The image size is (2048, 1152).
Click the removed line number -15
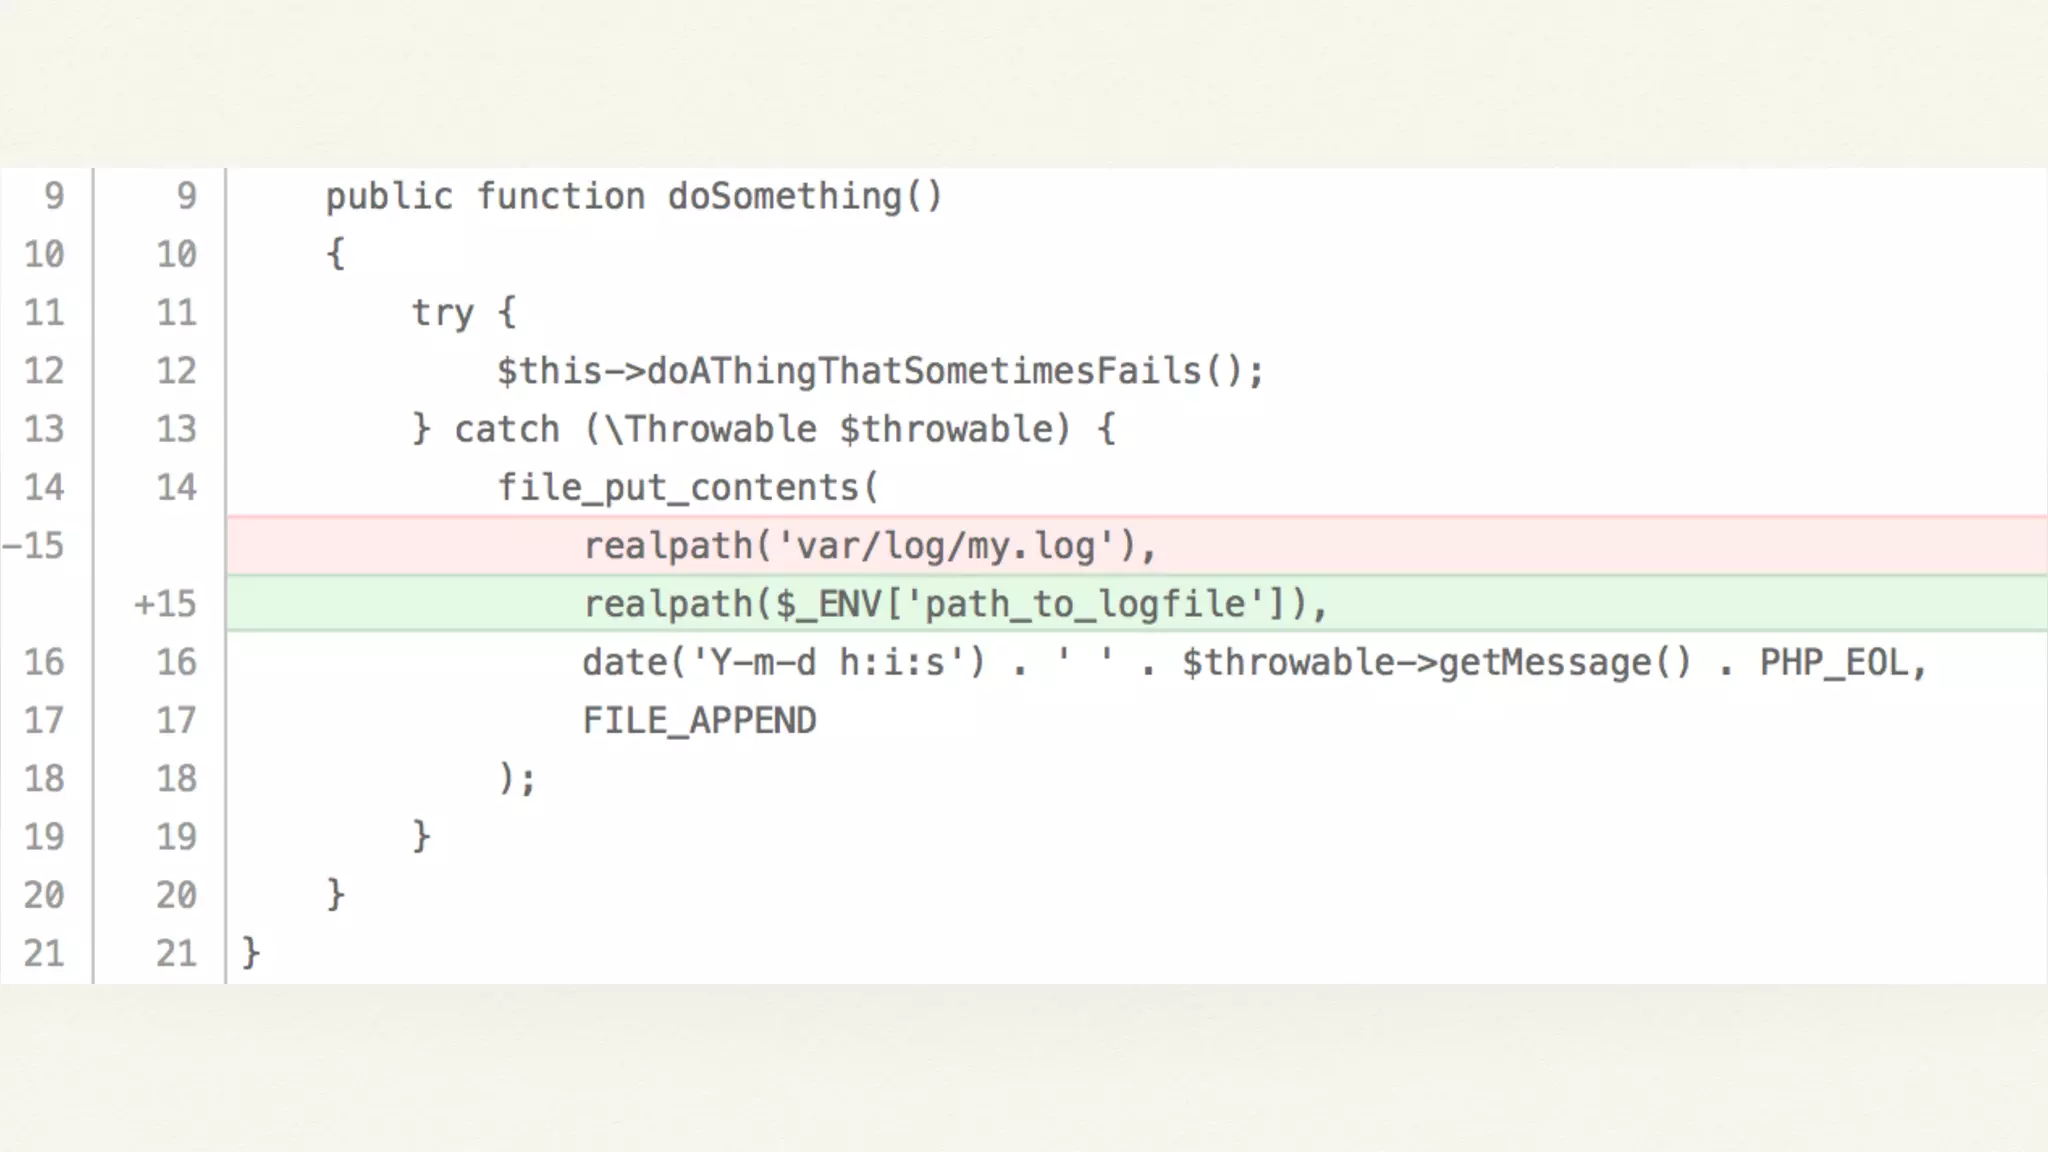pyautogui.click(x=34, y=546)
